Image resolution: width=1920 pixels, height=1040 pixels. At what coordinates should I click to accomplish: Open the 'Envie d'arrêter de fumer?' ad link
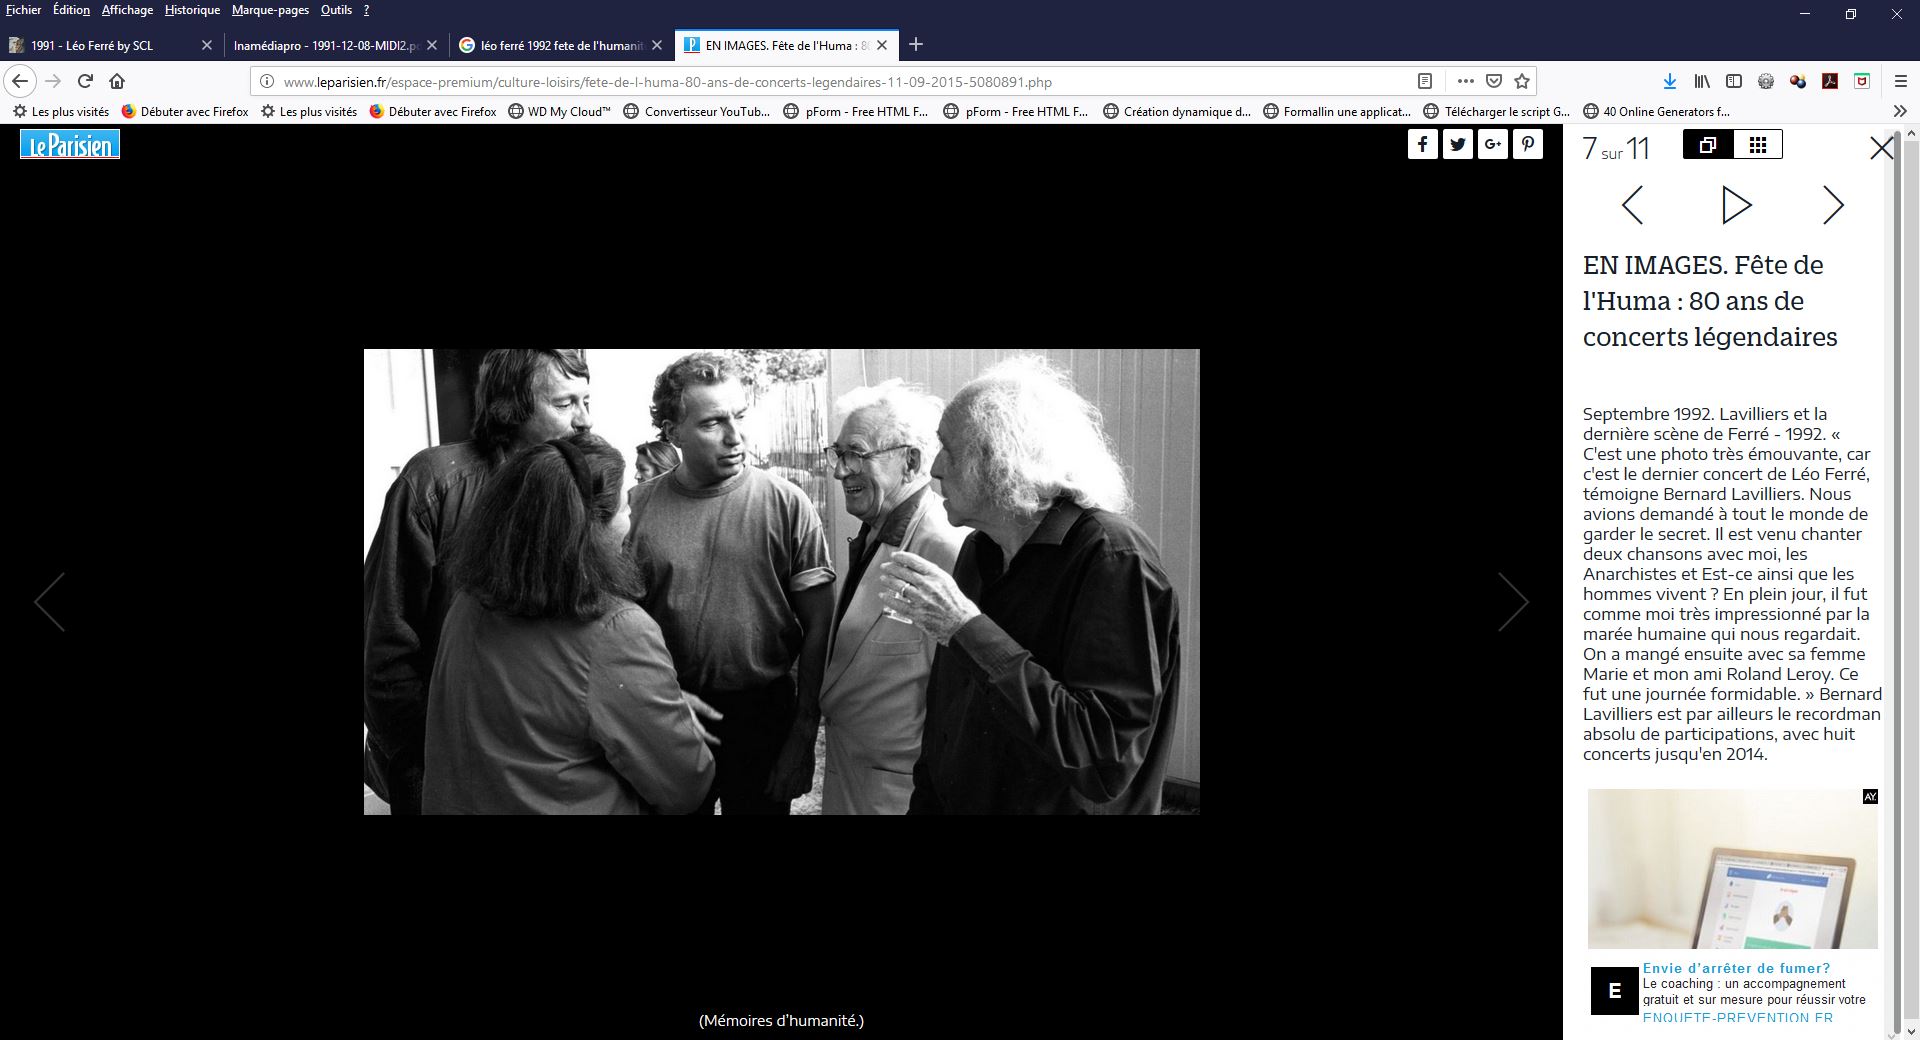[x=1736, y=968]
